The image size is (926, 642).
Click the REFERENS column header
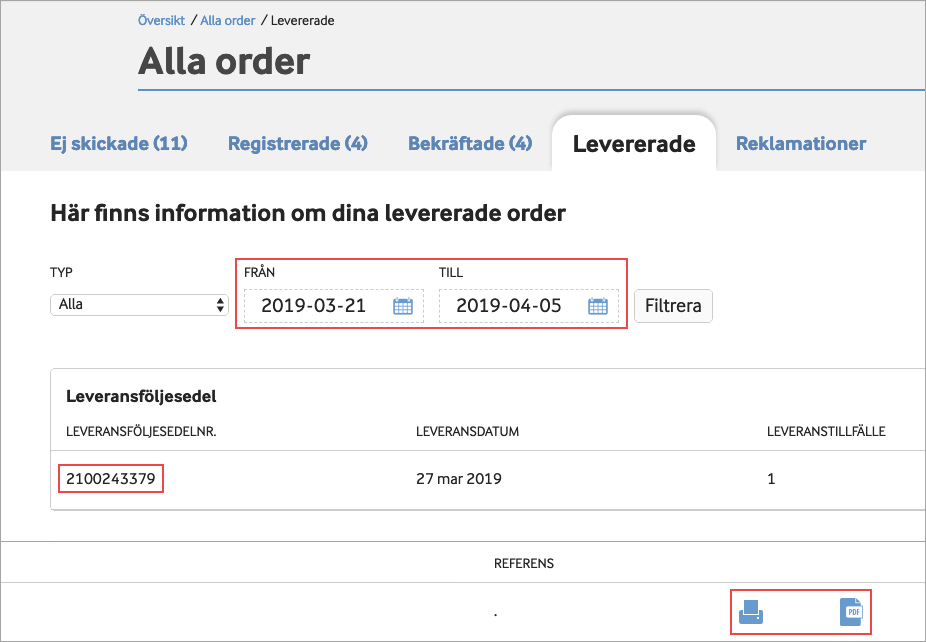(524, 563)
